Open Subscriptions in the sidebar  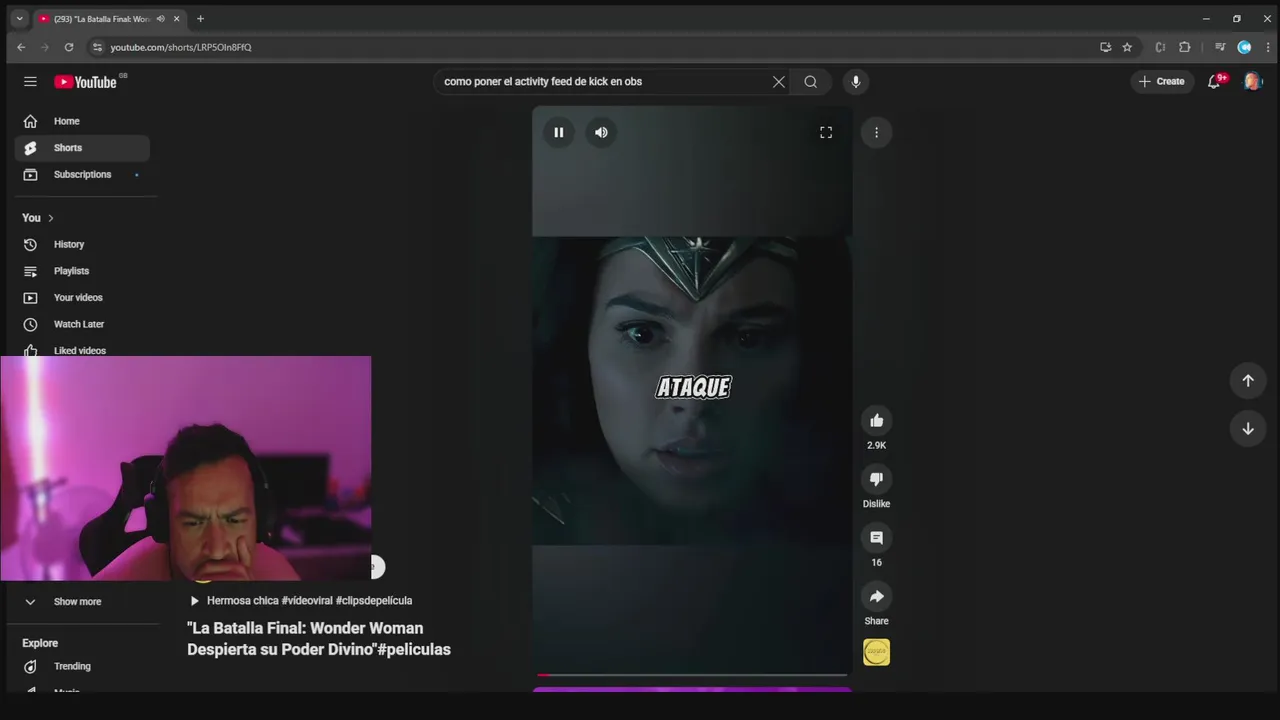82,174
